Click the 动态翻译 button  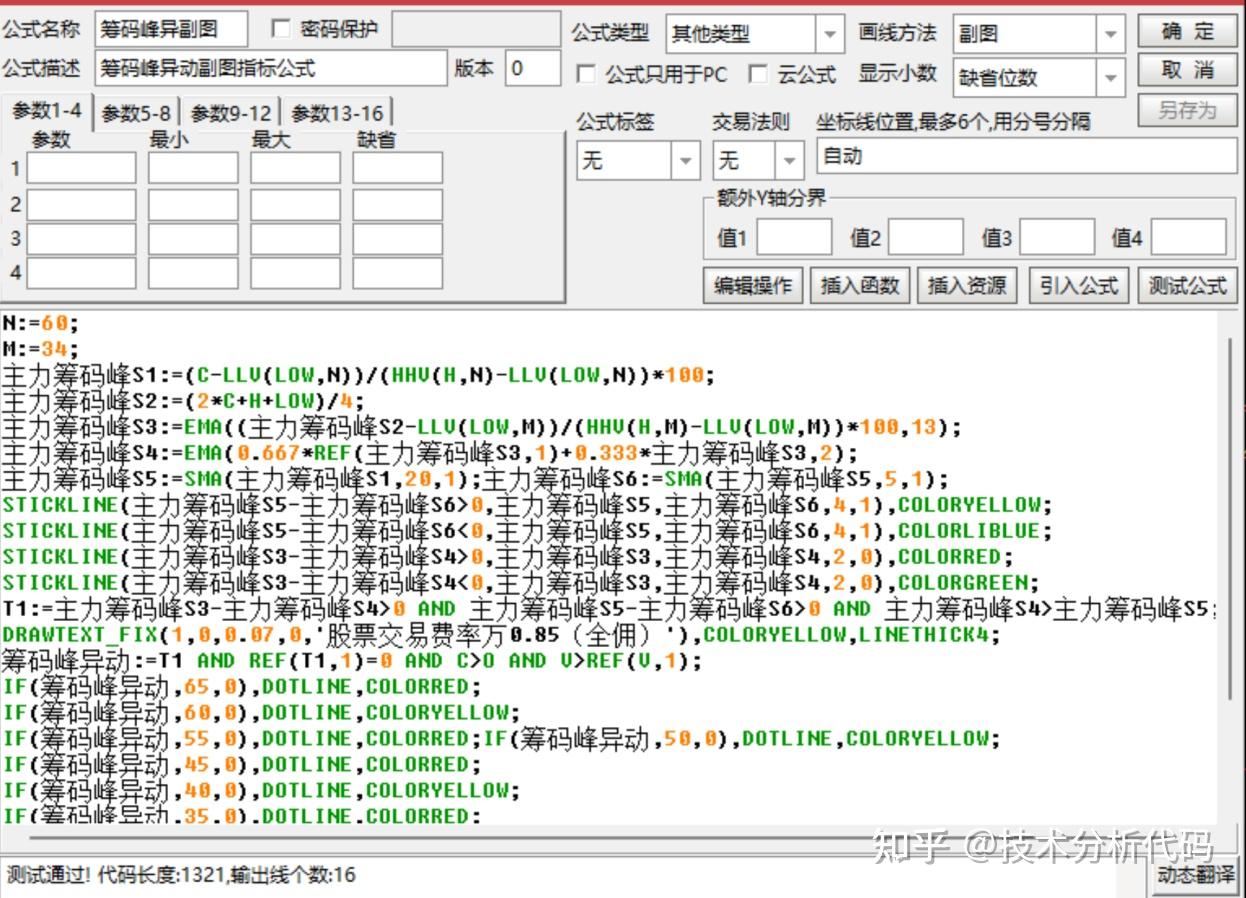pos(1196,875)
